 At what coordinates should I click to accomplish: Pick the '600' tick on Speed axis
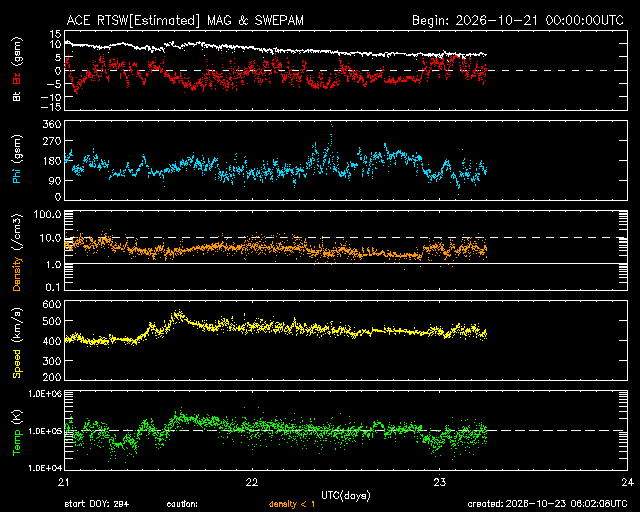(52, 304)
